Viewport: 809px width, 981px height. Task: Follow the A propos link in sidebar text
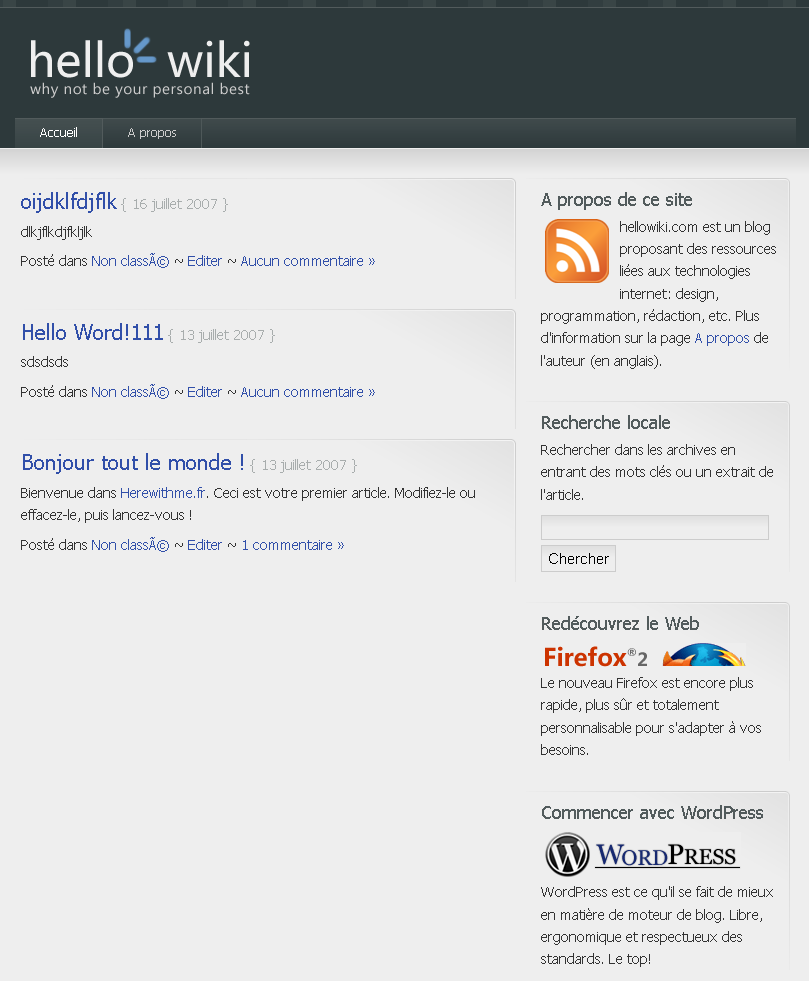click(x=721, y=338)
